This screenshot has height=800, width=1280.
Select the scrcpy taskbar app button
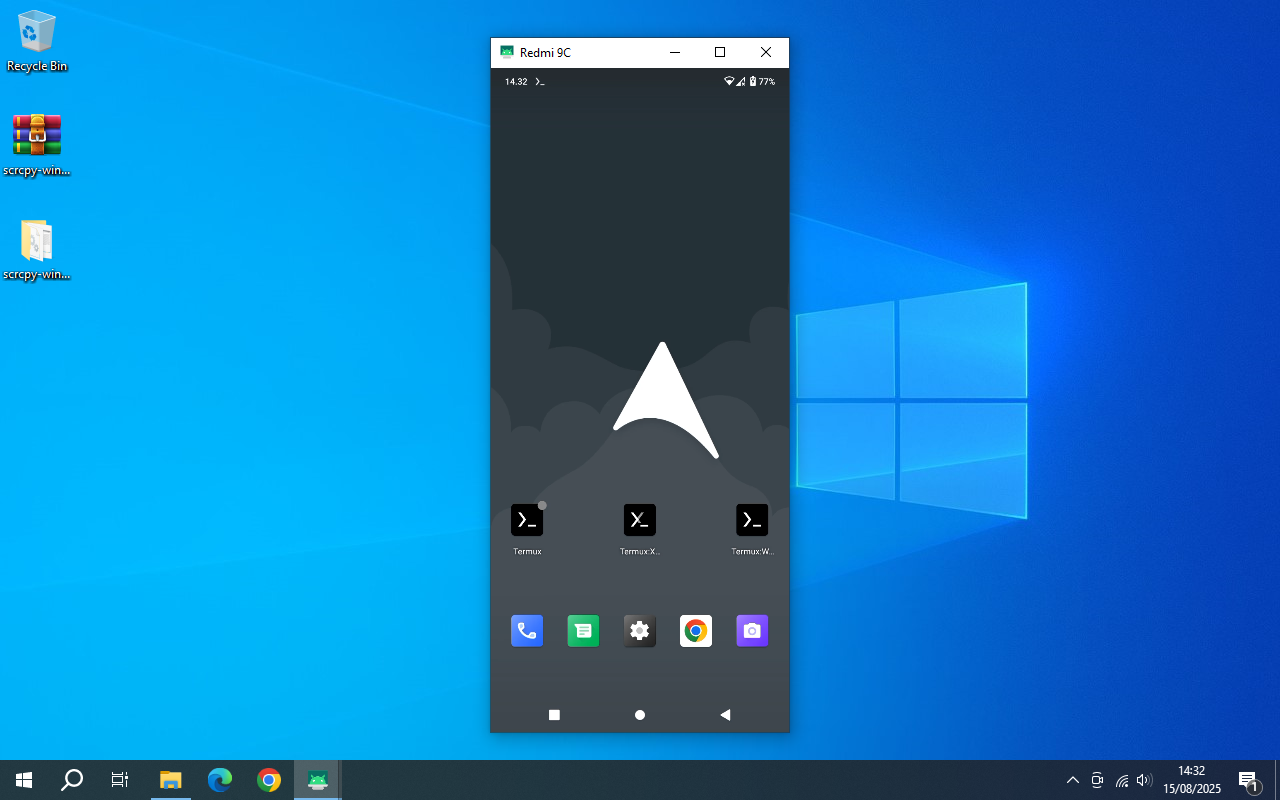[318, 780]
